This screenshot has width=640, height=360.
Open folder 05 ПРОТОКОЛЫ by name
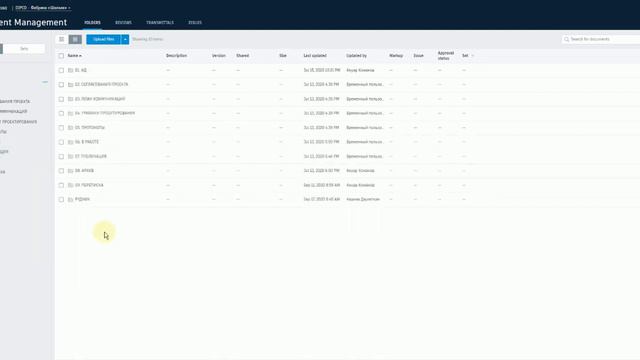90,128
